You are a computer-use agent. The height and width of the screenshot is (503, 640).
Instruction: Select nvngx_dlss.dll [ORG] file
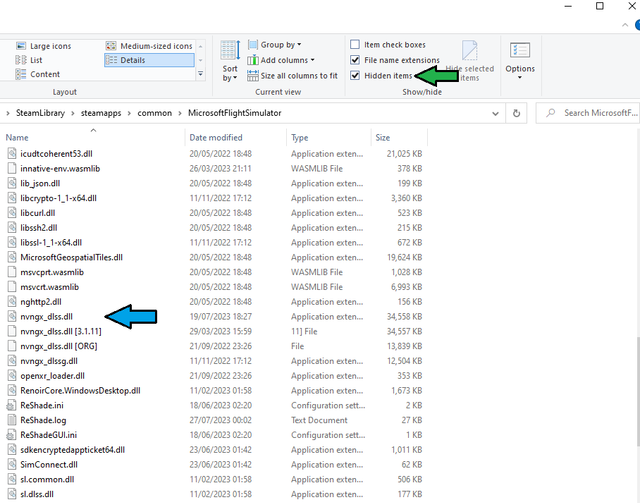click(59, 346)
